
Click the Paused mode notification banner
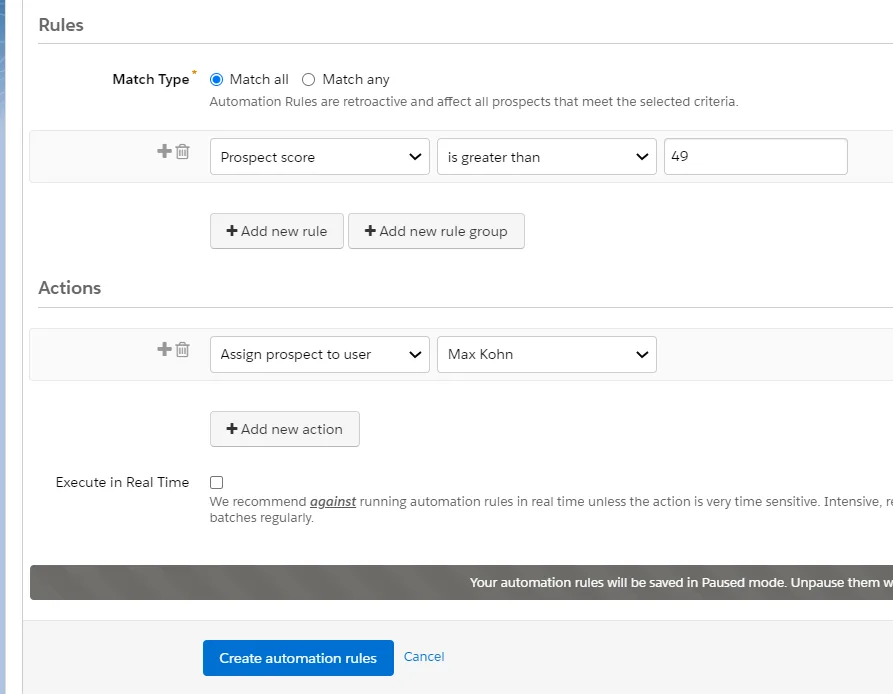600,581
